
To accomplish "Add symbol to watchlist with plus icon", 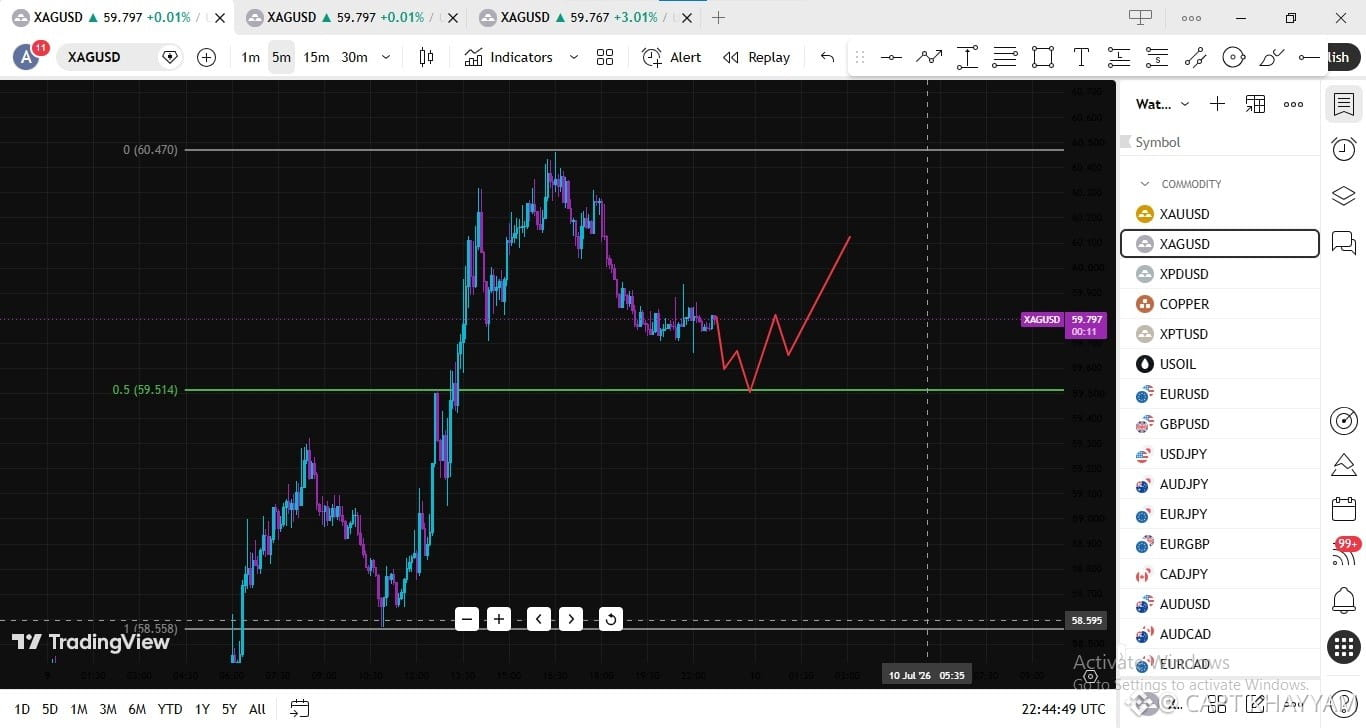I will 1217,104.
